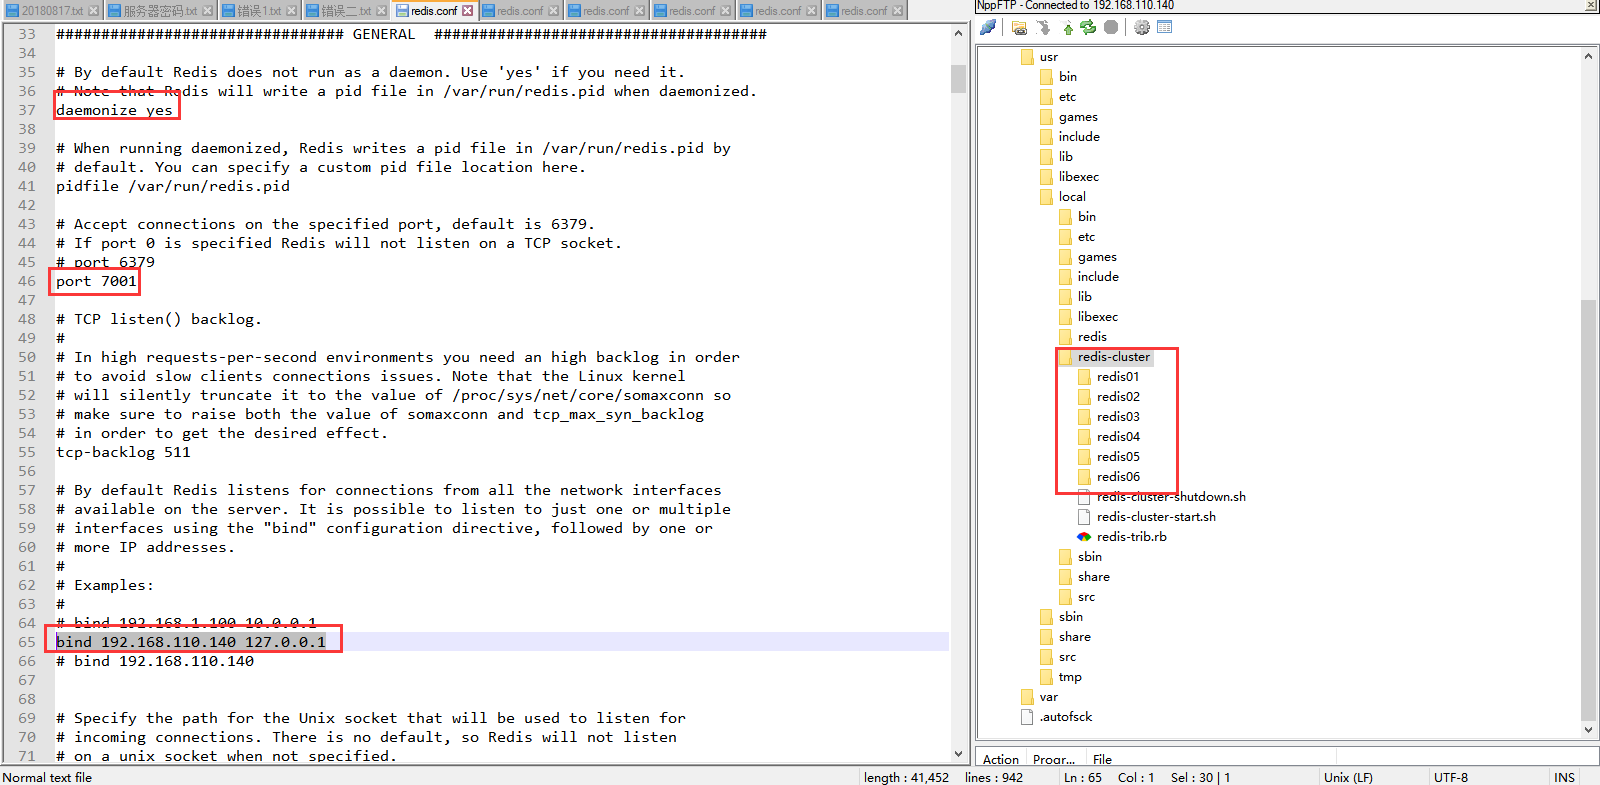Select redis-cluster-shutdown.sh file
Screen dimensions: 1600x785
(1171, 497)
